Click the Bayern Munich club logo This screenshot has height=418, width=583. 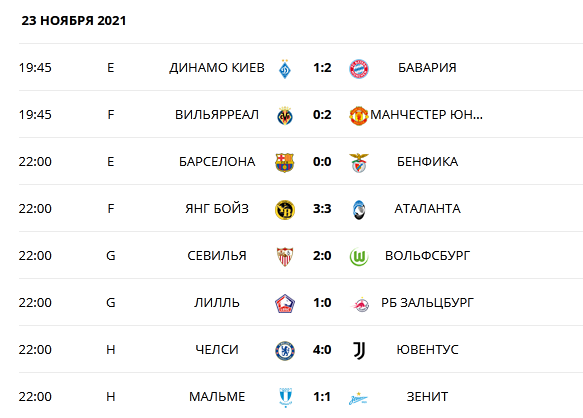click(359, 69)
